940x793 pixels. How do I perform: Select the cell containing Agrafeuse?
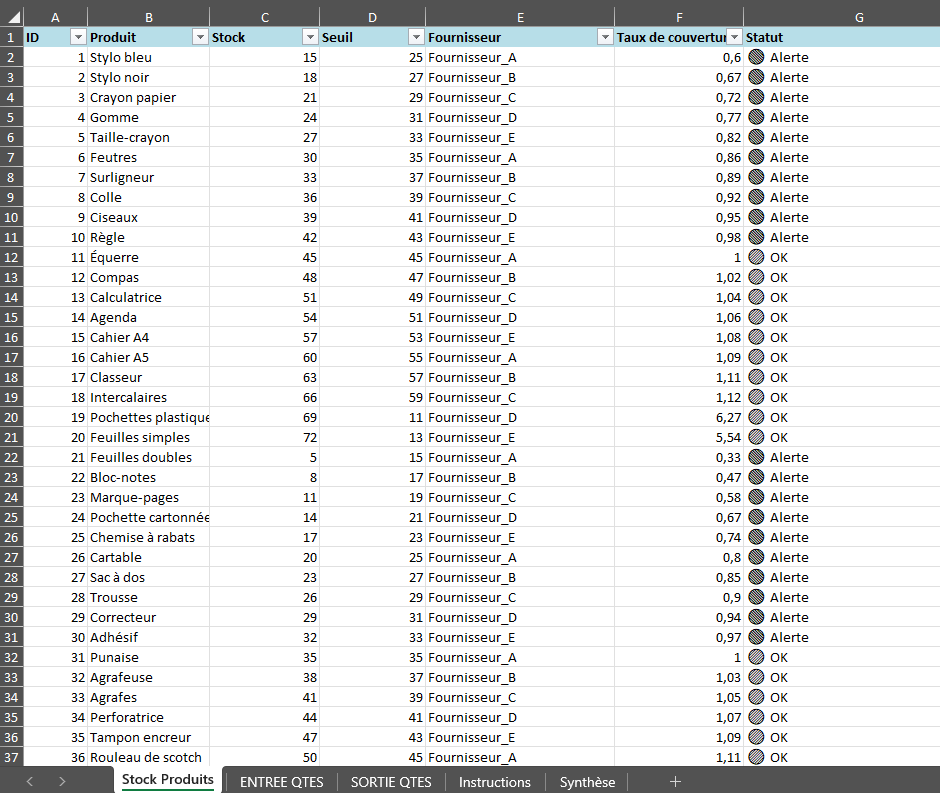tap(149, 677)
